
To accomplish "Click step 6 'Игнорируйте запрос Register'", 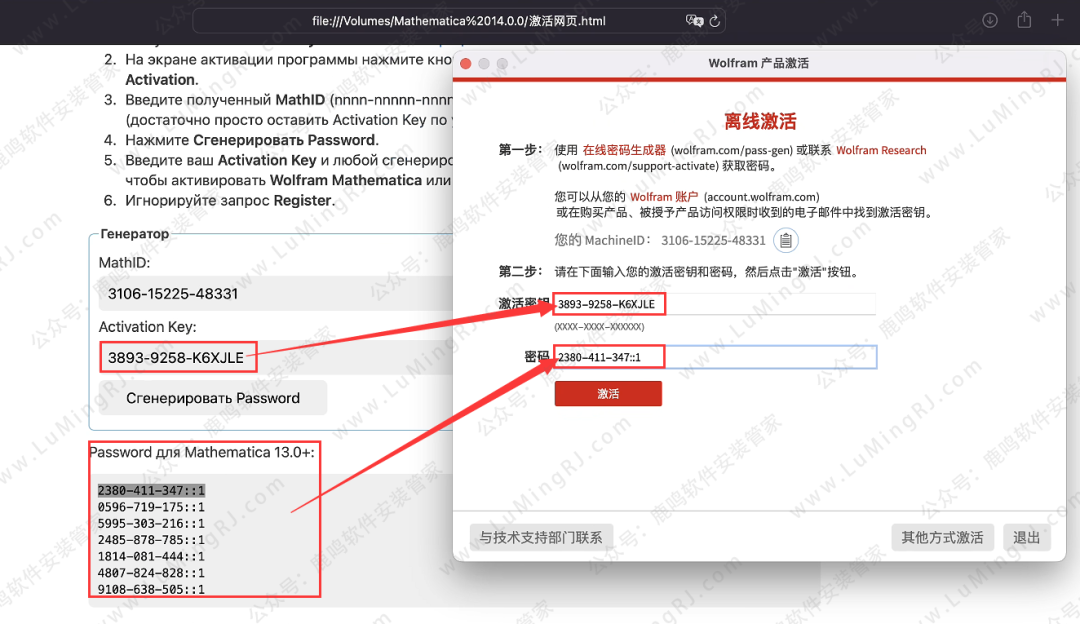I will click(x=229, y=200).
